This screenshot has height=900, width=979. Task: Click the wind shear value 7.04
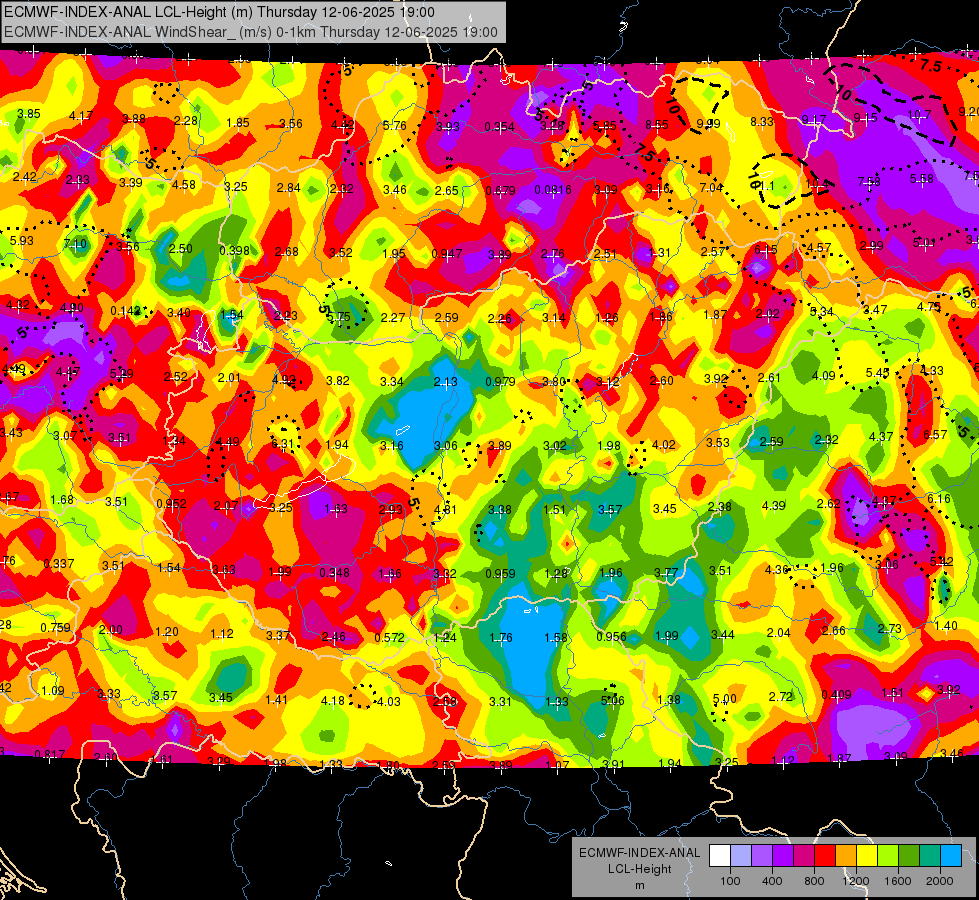point(711,187)
